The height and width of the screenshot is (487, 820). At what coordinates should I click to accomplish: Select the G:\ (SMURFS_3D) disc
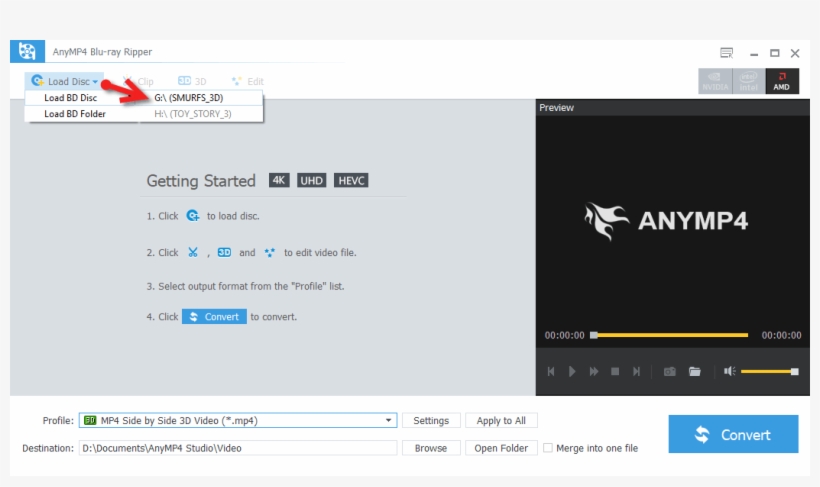(188, 98)
